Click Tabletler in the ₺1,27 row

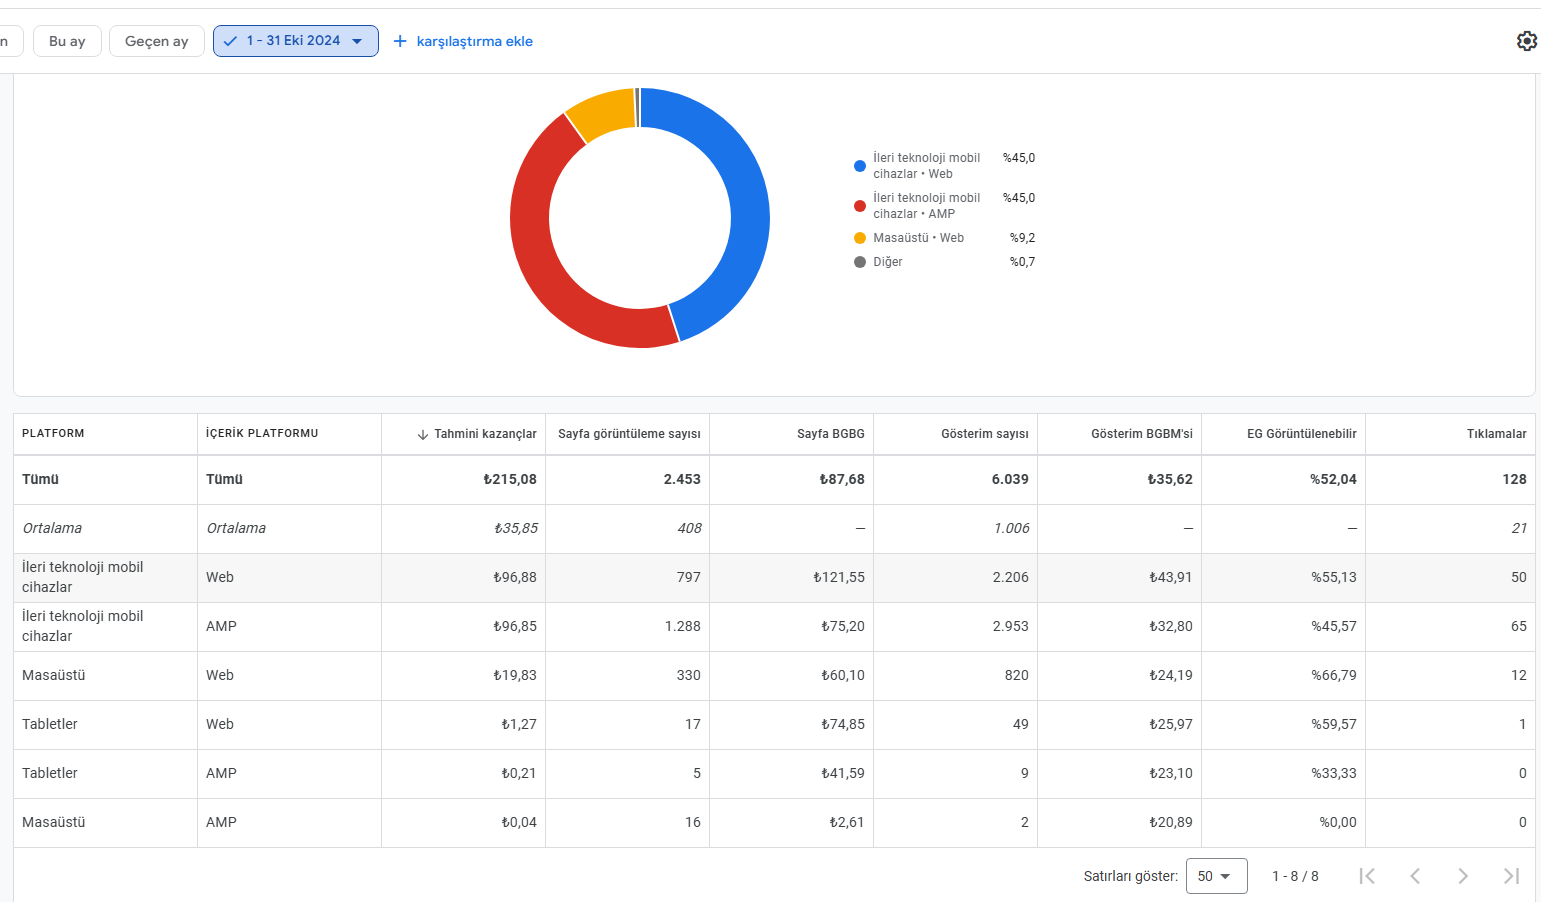50,724
